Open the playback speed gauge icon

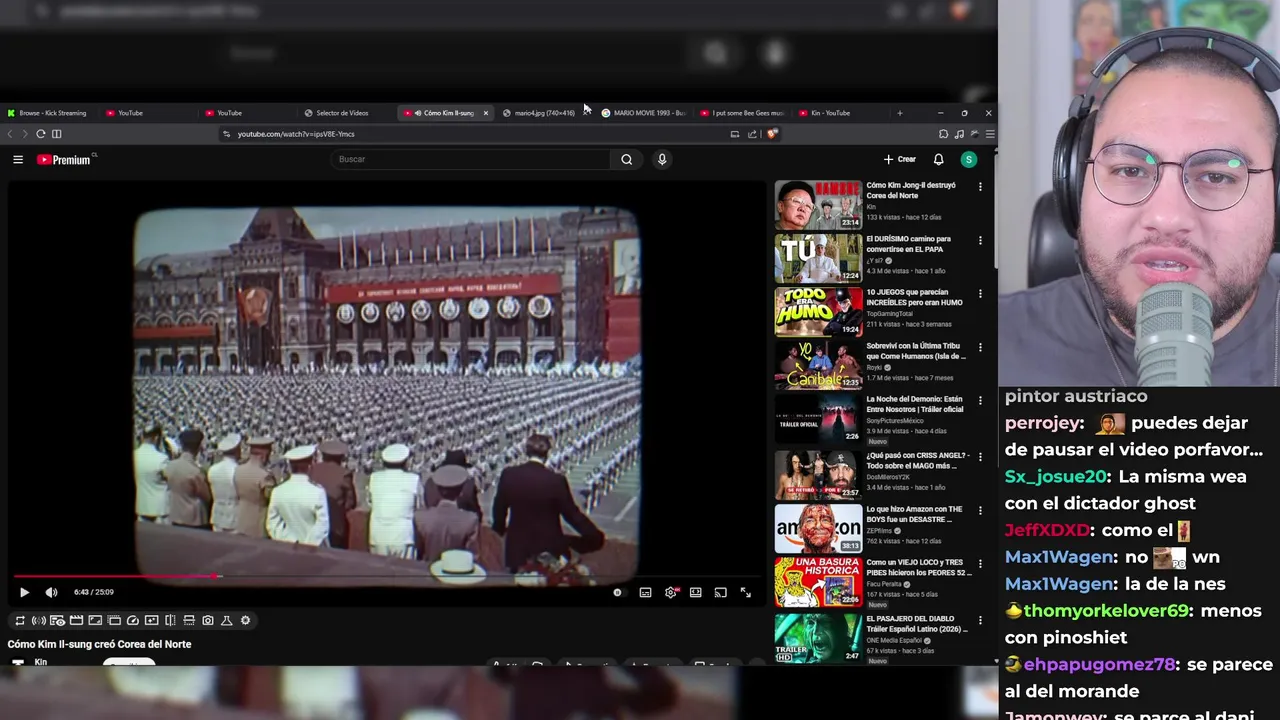point(132,620)
